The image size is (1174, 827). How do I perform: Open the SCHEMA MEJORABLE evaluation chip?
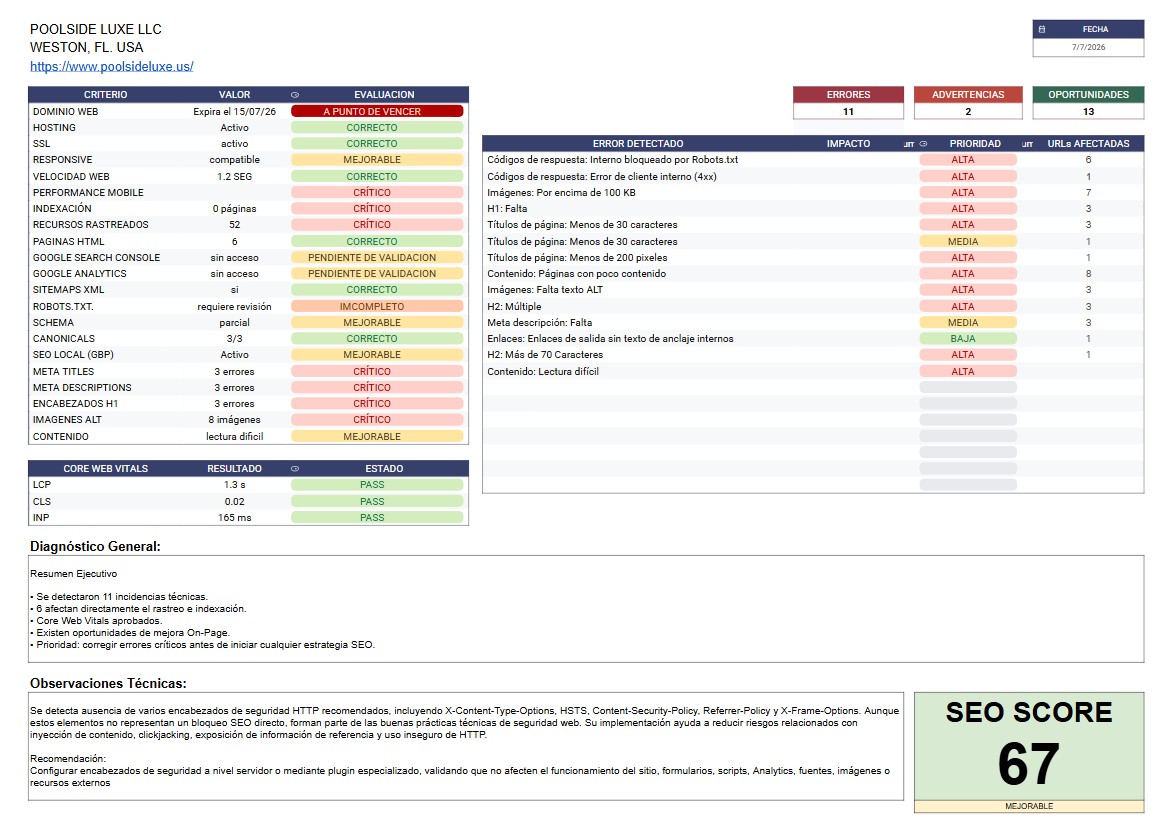coord(377,323)
